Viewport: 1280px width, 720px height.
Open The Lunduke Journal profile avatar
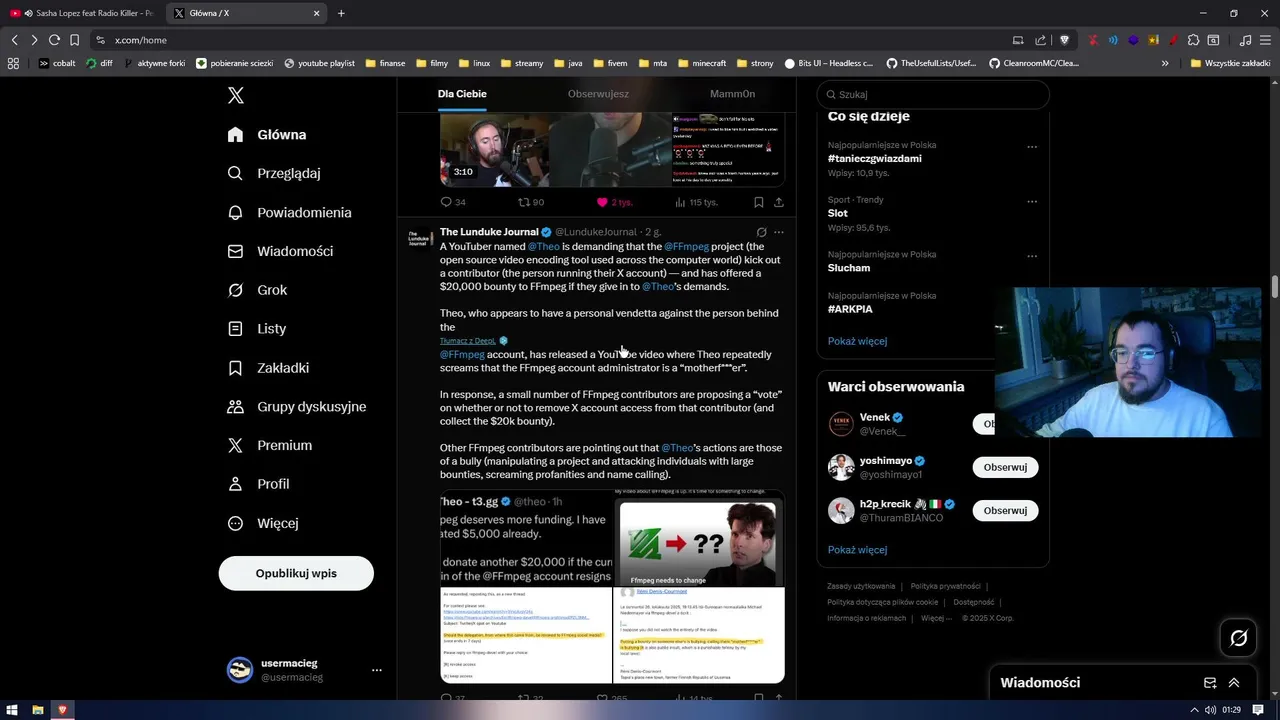[420, 240]
